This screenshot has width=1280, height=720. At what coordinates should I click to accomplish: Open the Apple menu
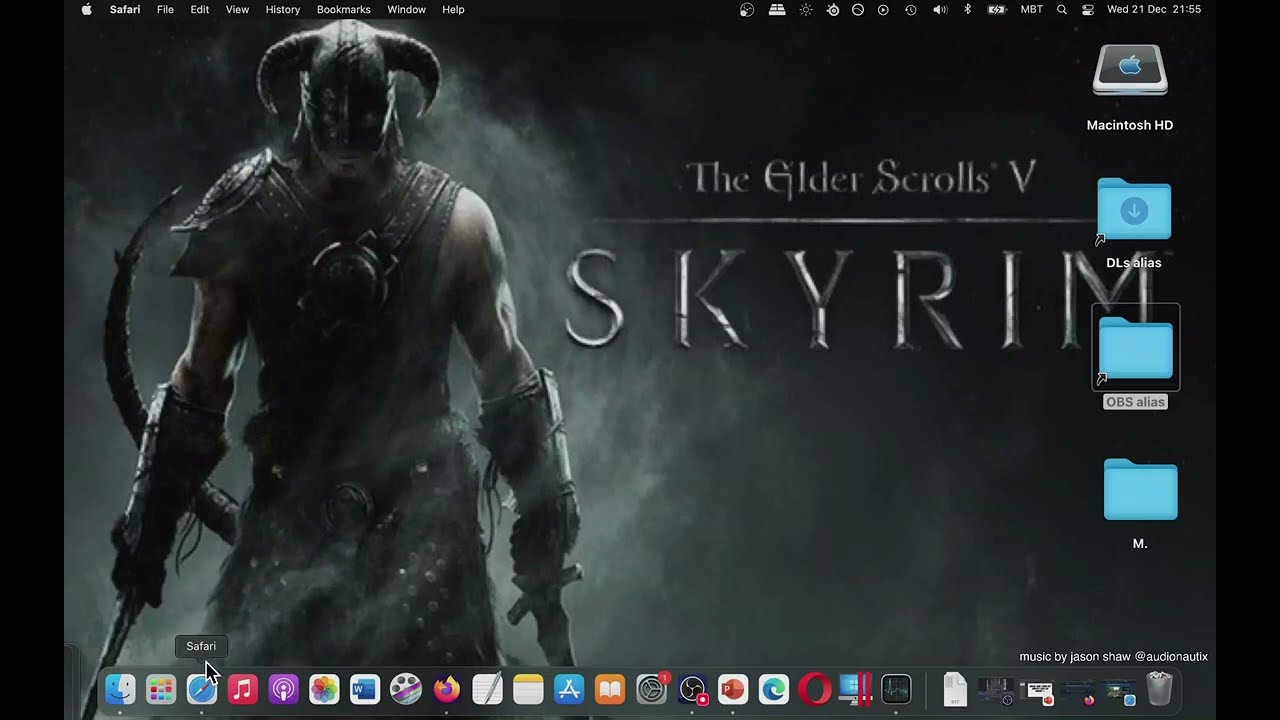(86, 9)
